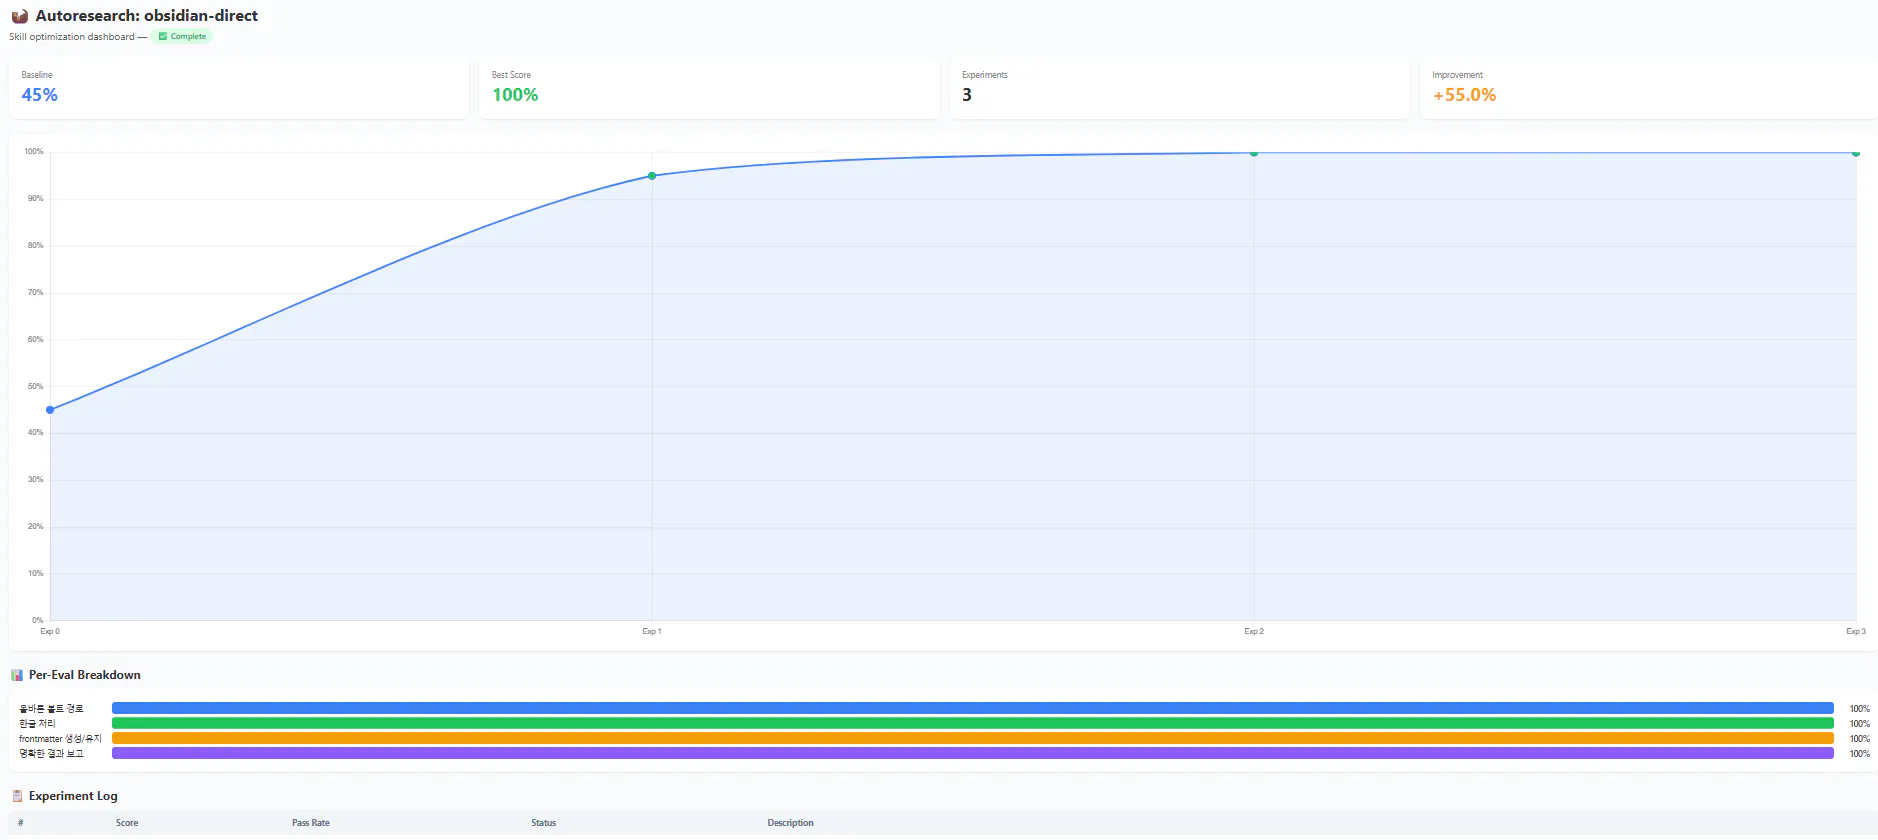The width and height of the screenshot is (1878, 840).
Task: Click the purple 명확한 결과 보고 progress bar
Action: 973,753
